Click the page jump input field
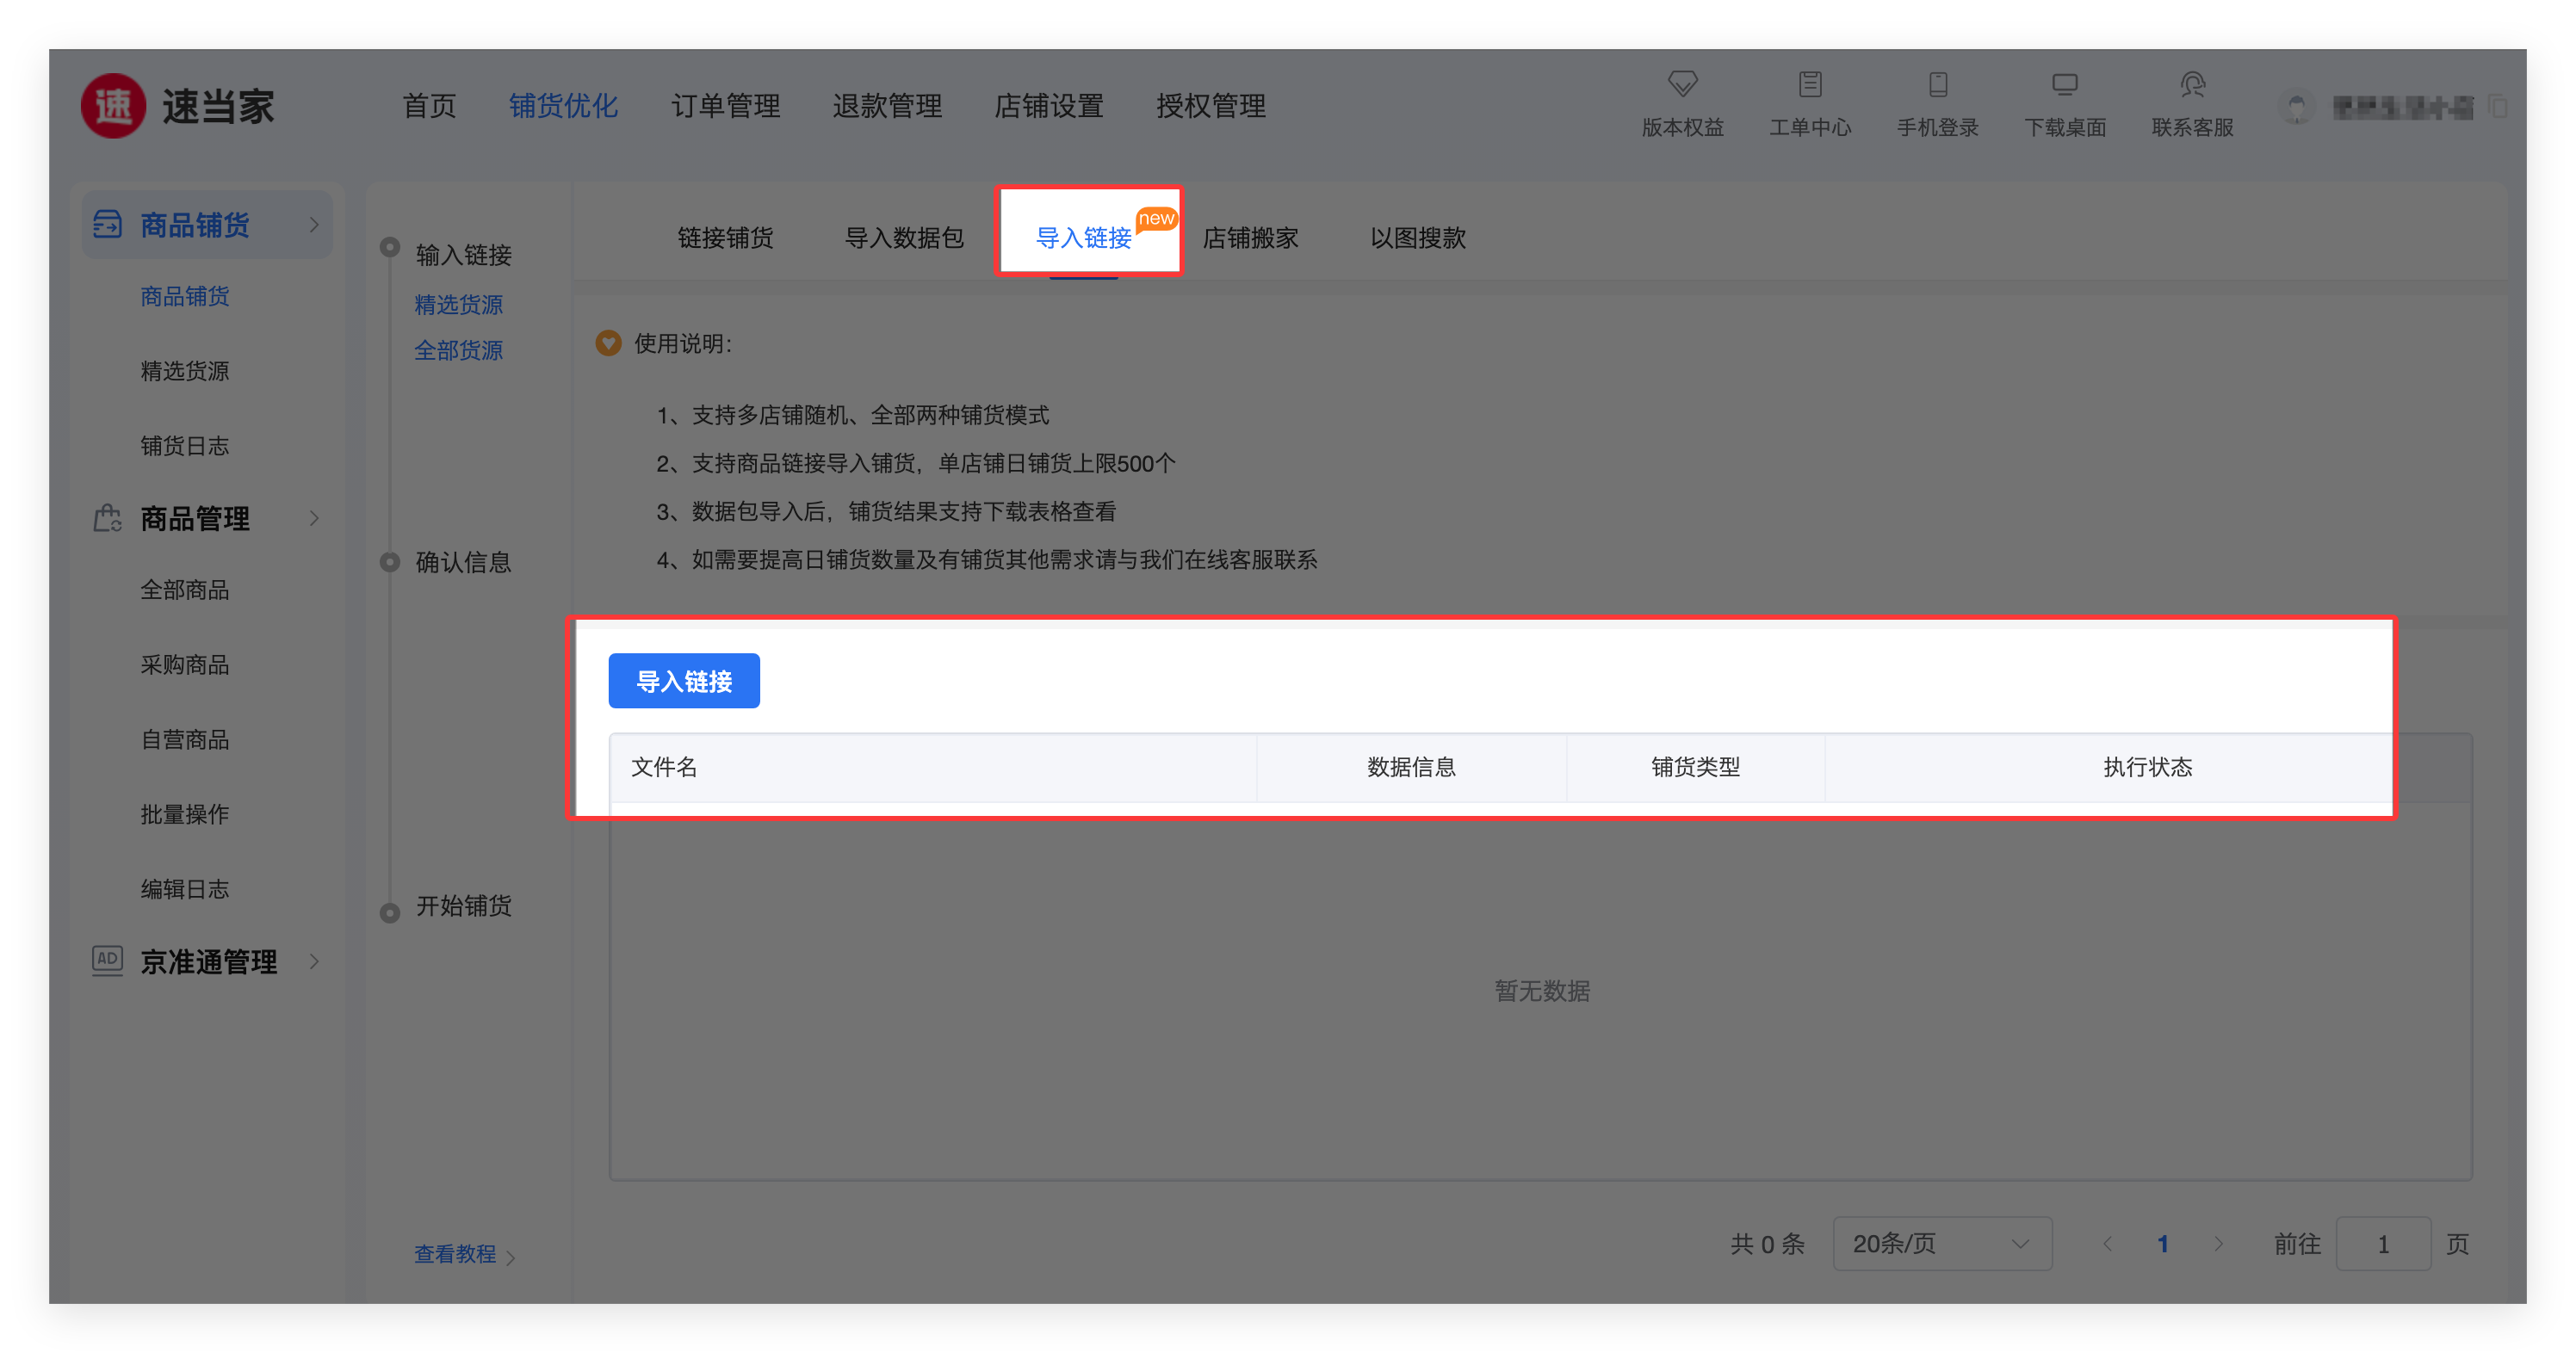Viewport: 2576px width, 1353px height. (x=2382, y=1243)
